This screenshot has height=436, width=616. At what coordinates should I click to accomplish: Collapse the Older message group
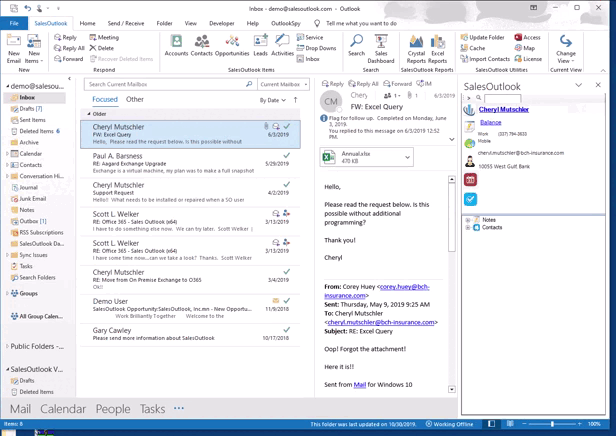tap(88, 114)
